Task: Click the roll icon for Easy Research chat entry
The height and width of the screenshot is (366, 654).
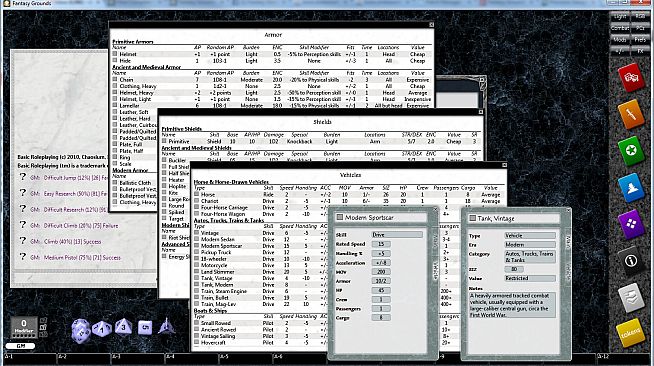Action: (x=23, y=193)
